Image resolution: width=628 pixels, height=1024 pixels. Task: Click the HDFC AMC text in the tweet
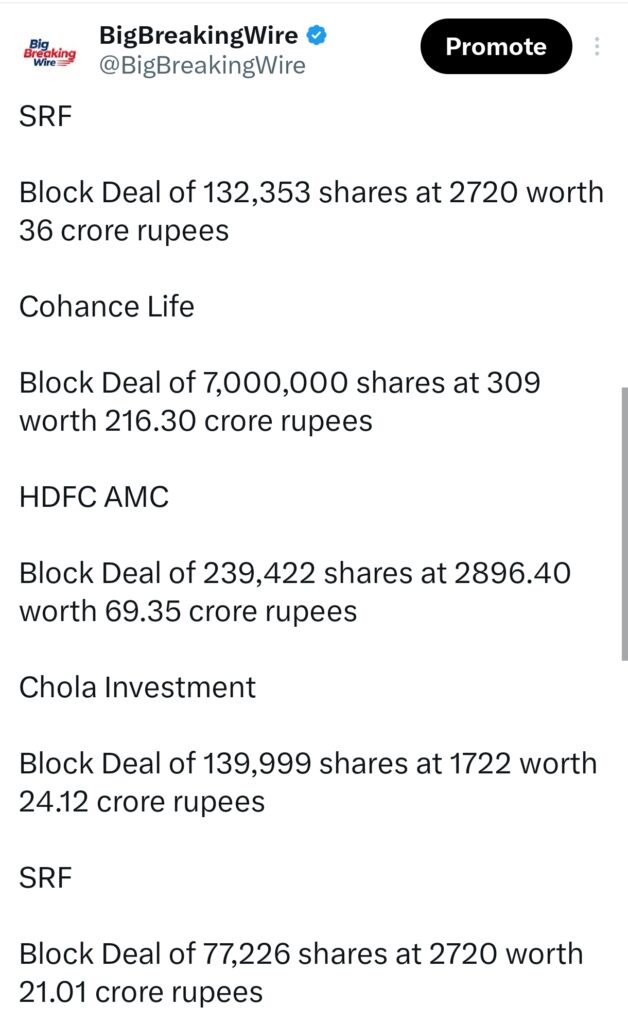pos(94,496)
